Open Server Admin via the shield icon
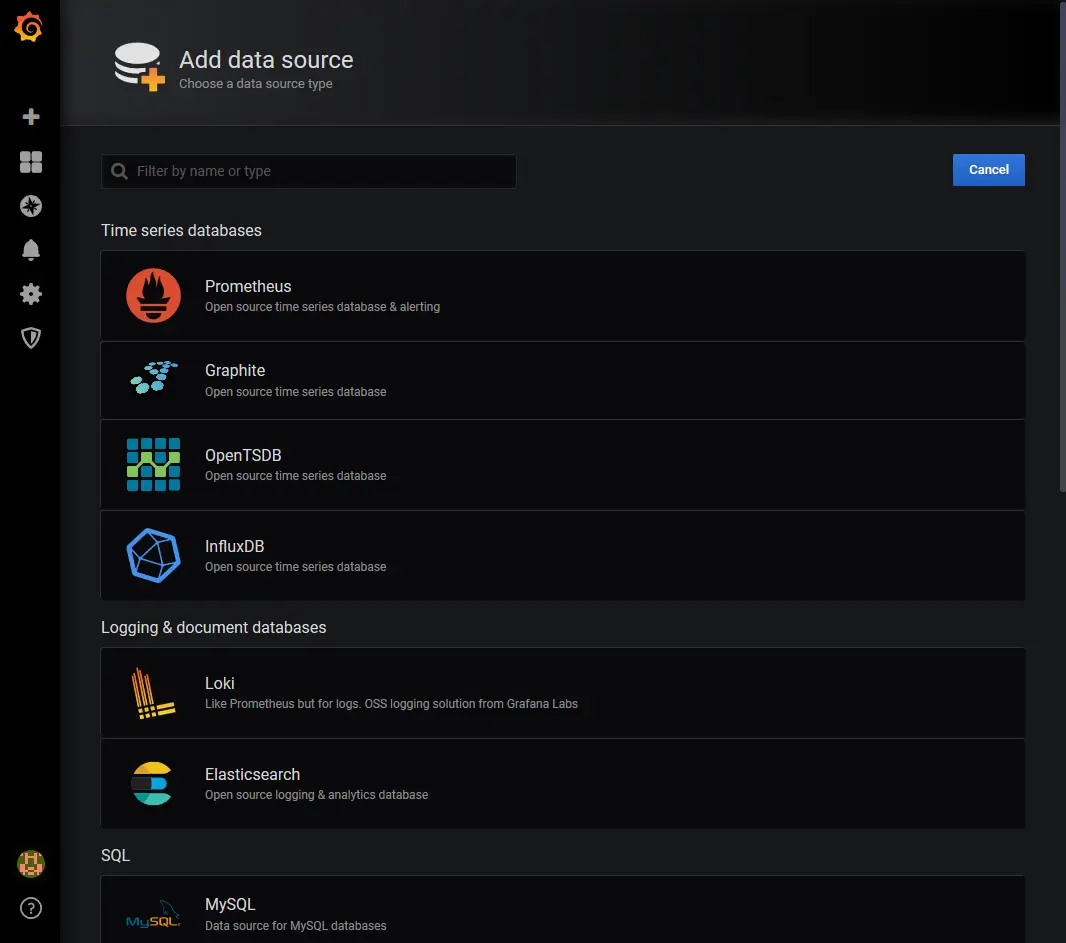 [29, 338]
